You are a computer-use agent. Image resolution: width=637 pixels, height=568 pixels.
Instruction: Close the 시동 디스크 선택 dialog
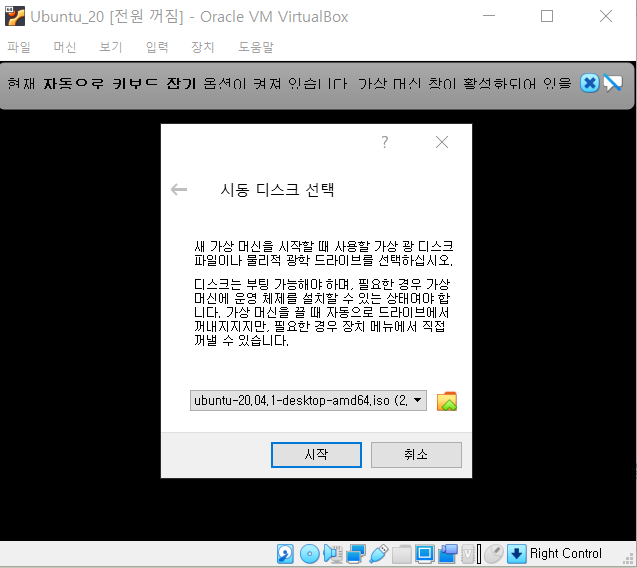click(x=442, y=142)
